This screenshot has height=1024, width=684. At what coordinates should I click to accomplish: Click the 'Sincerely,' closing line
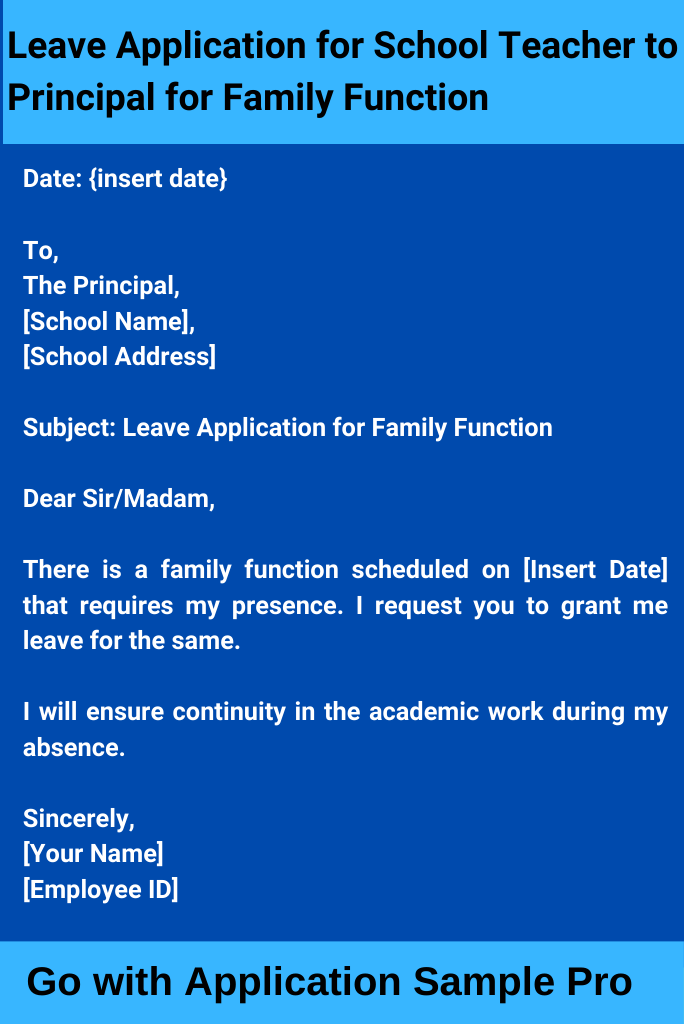(78, 819)
